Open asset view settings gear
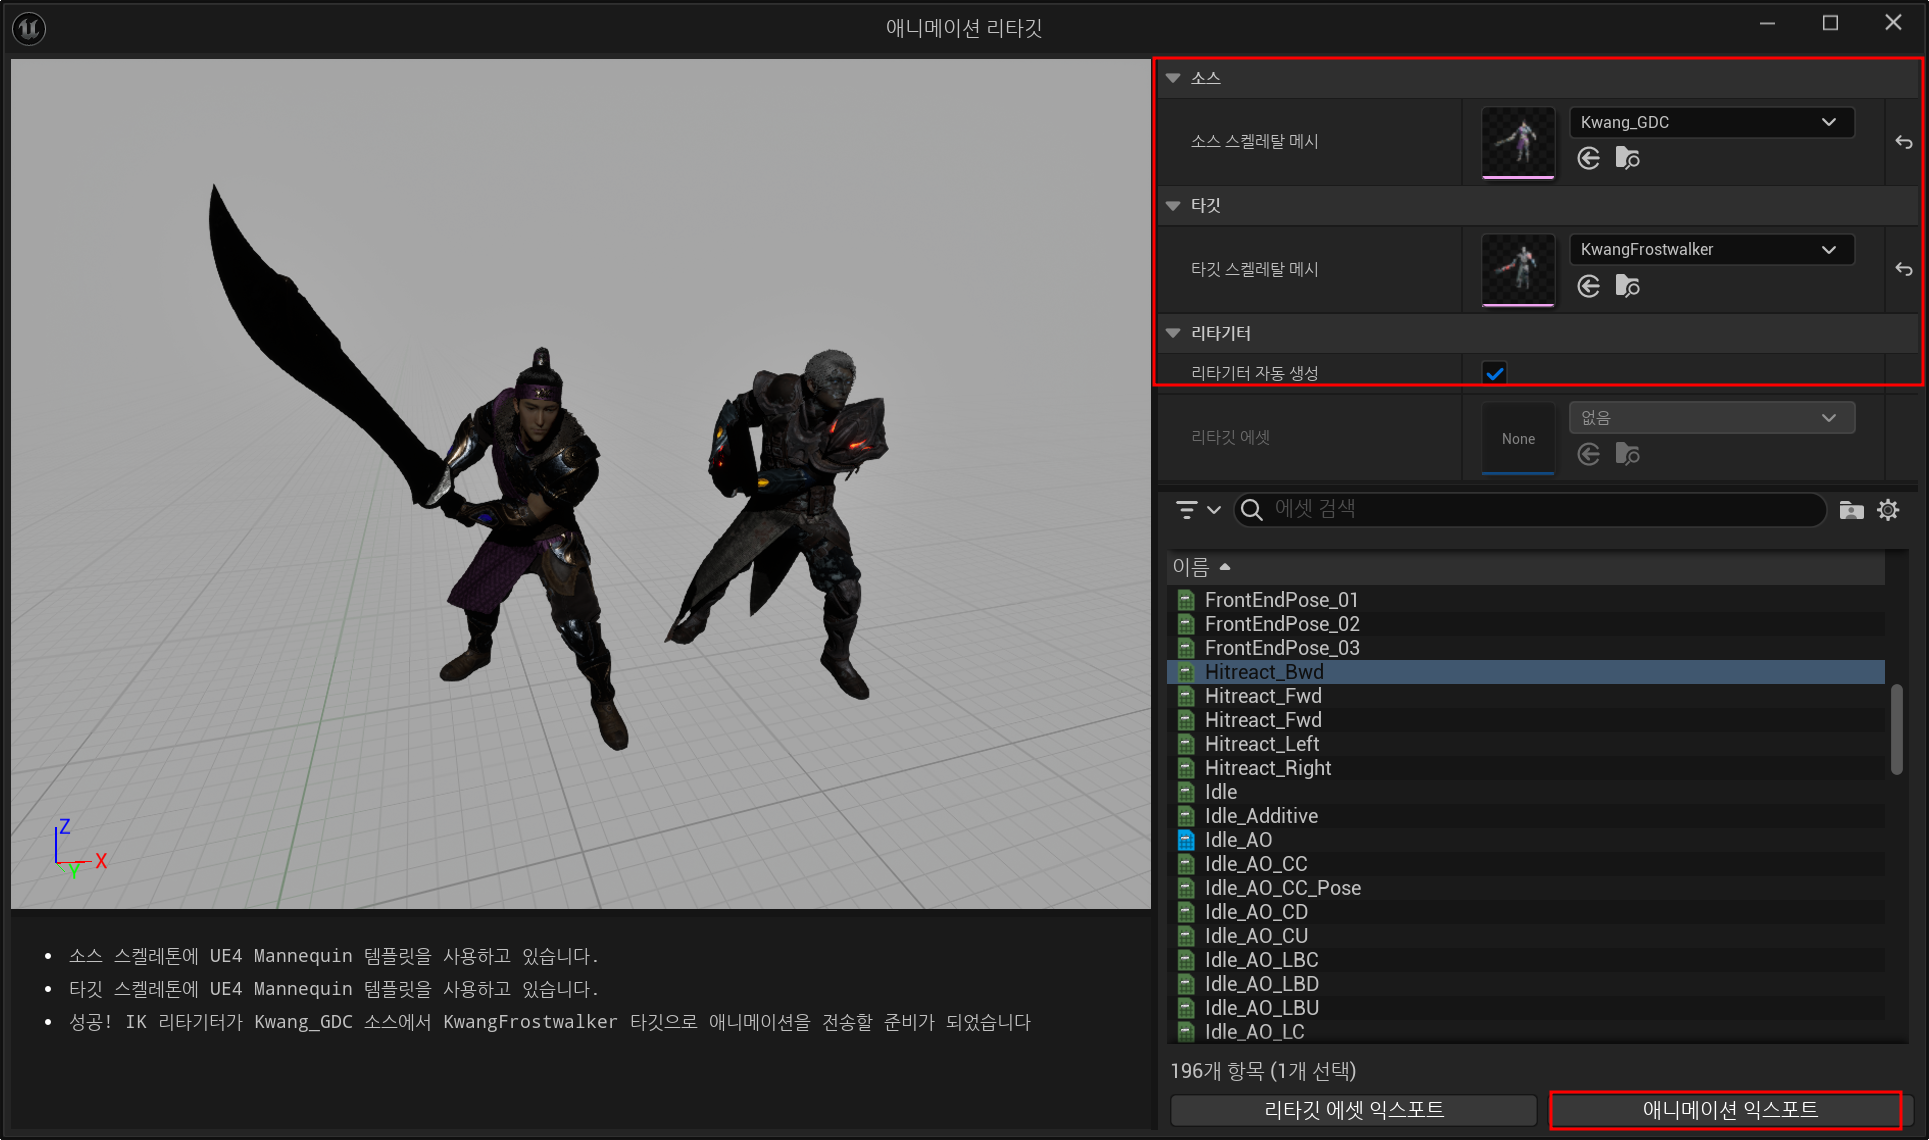 coord(1887,510)
